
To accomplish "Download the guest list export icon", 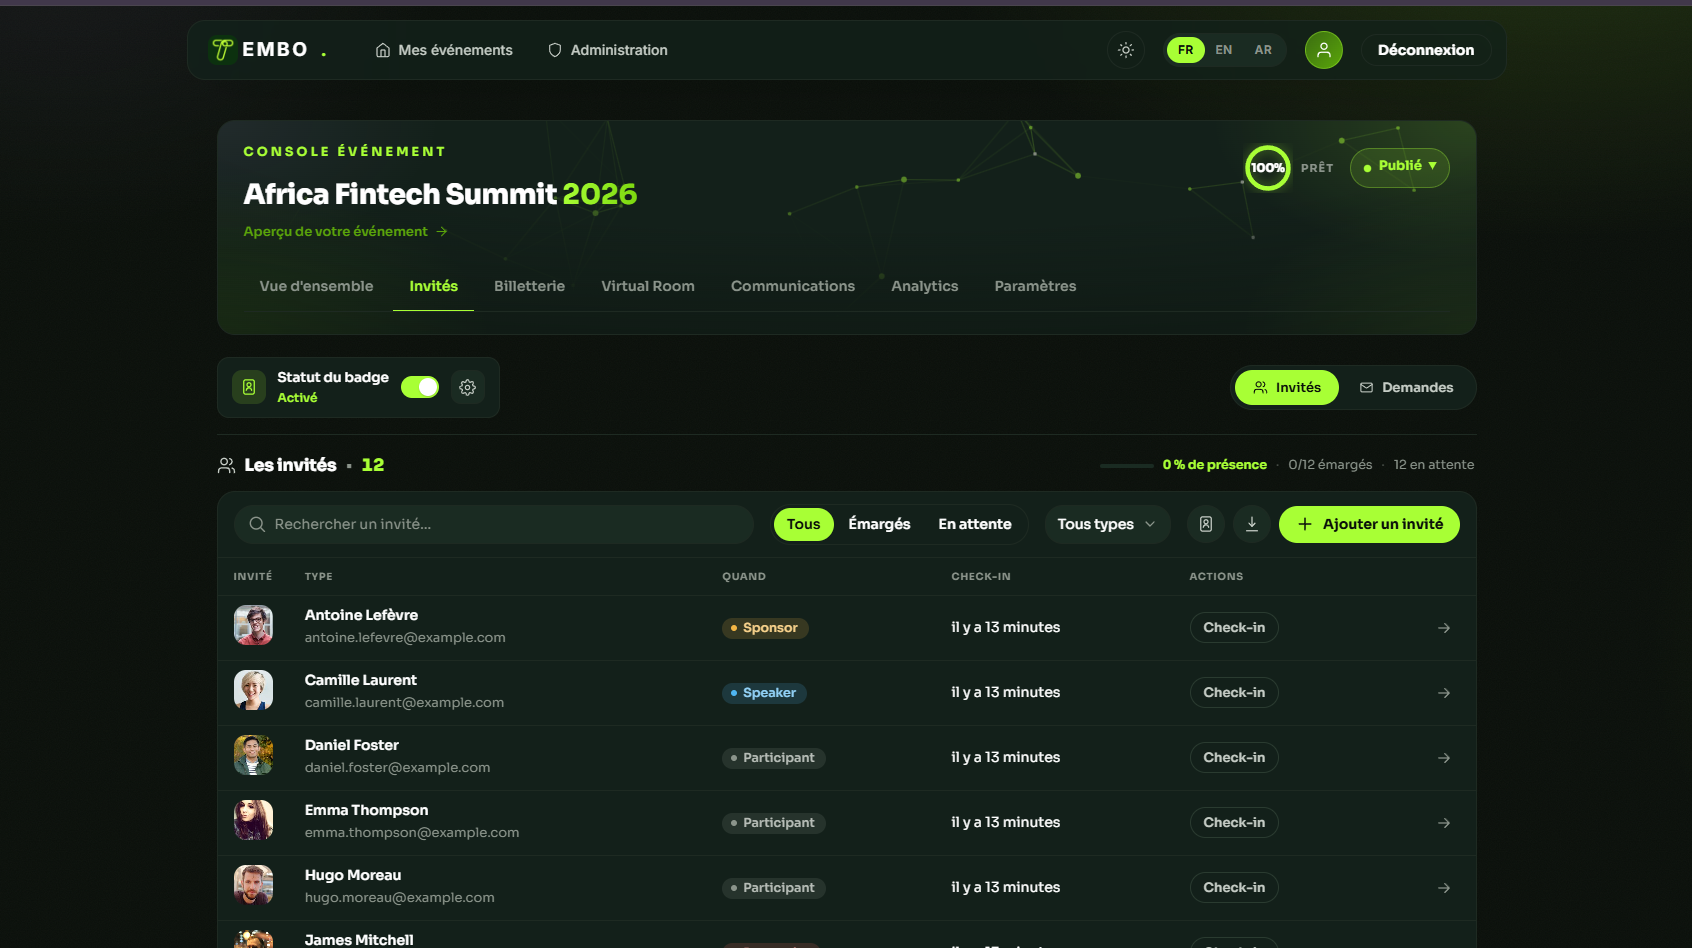I will tap(1252, 524).
